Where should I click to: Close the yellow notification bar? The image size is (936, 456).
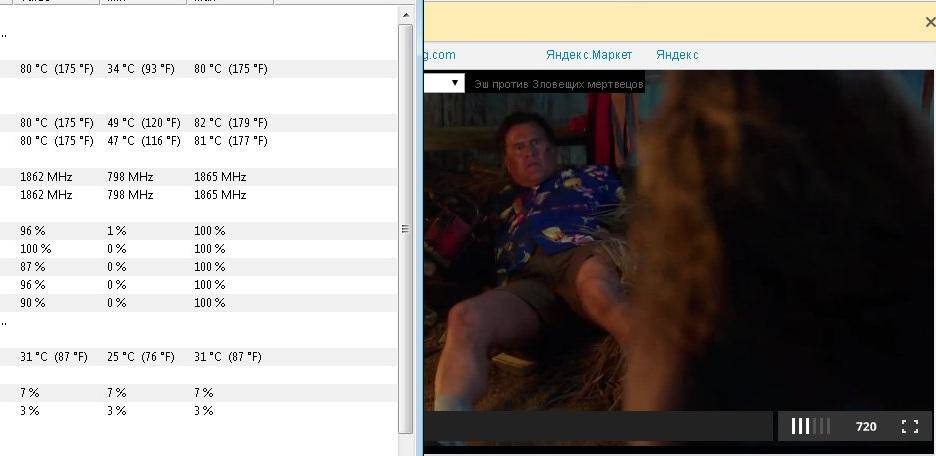click(x=930, y=22)
